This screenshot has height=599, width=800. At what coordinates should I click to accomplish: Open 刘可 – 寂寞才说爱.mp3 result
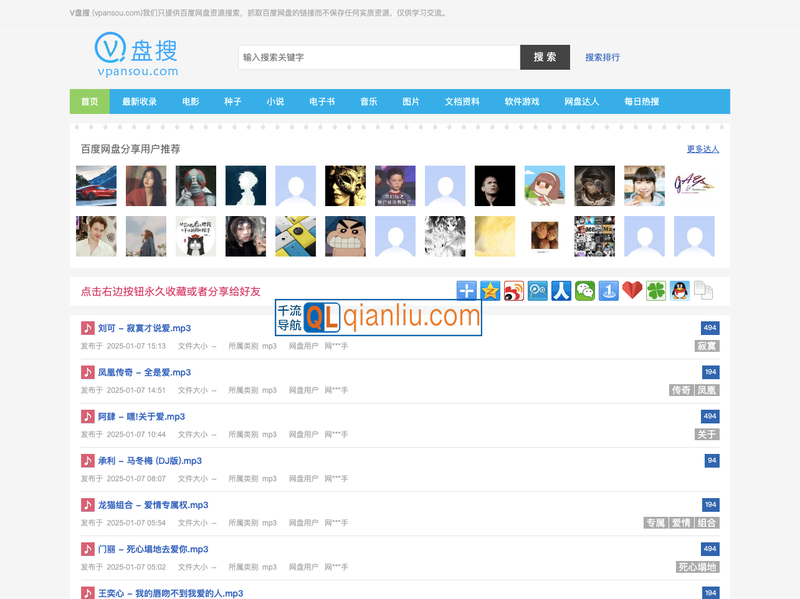click(144, 328)
